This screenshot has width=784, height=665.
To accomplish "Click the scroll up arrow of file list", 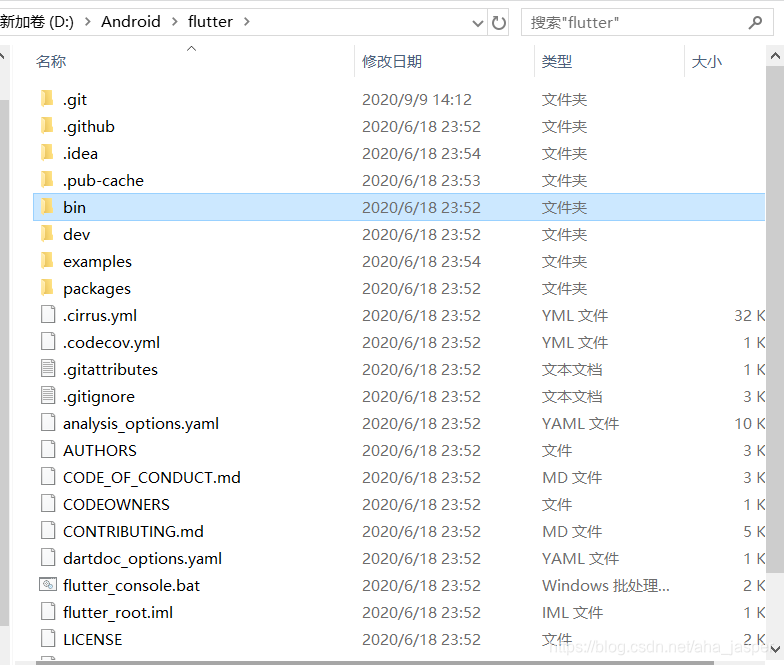I will click(x=774, y=55).
